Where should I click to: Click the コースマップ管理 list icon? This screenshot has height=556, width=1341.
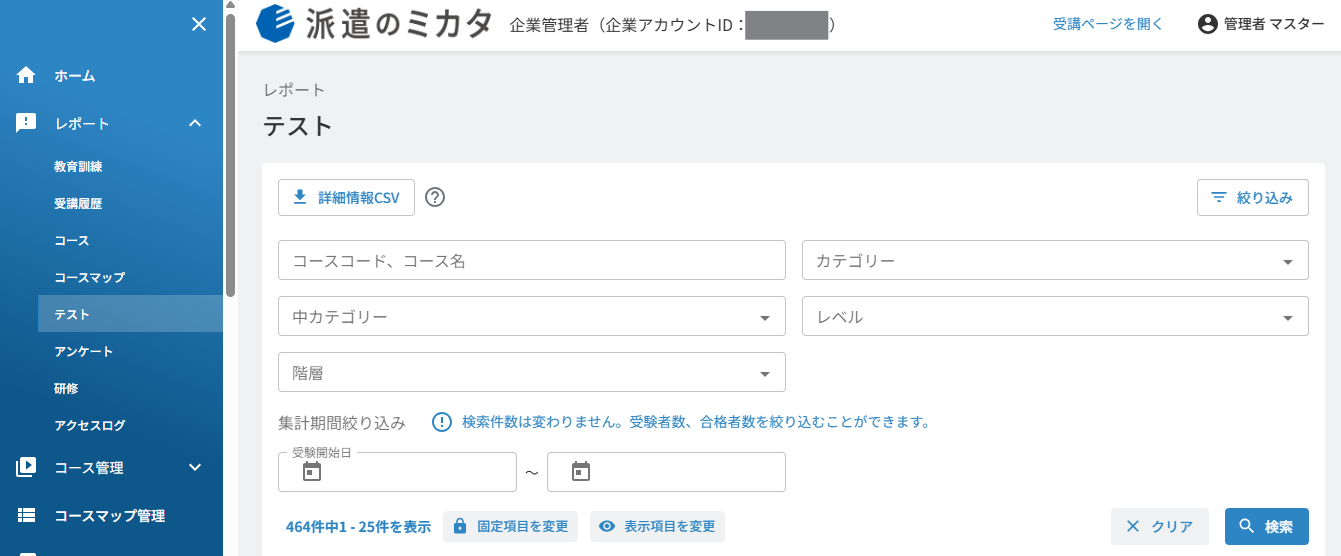tap(26, 516)
